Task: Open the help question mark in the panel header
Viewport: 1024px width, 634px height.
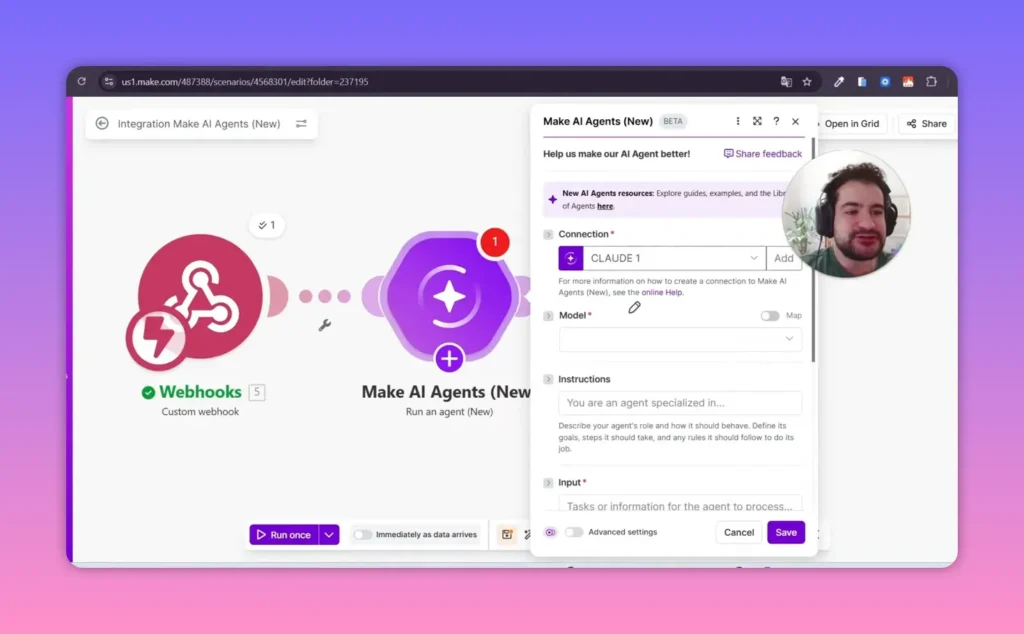Action: [x=776, y=120]
